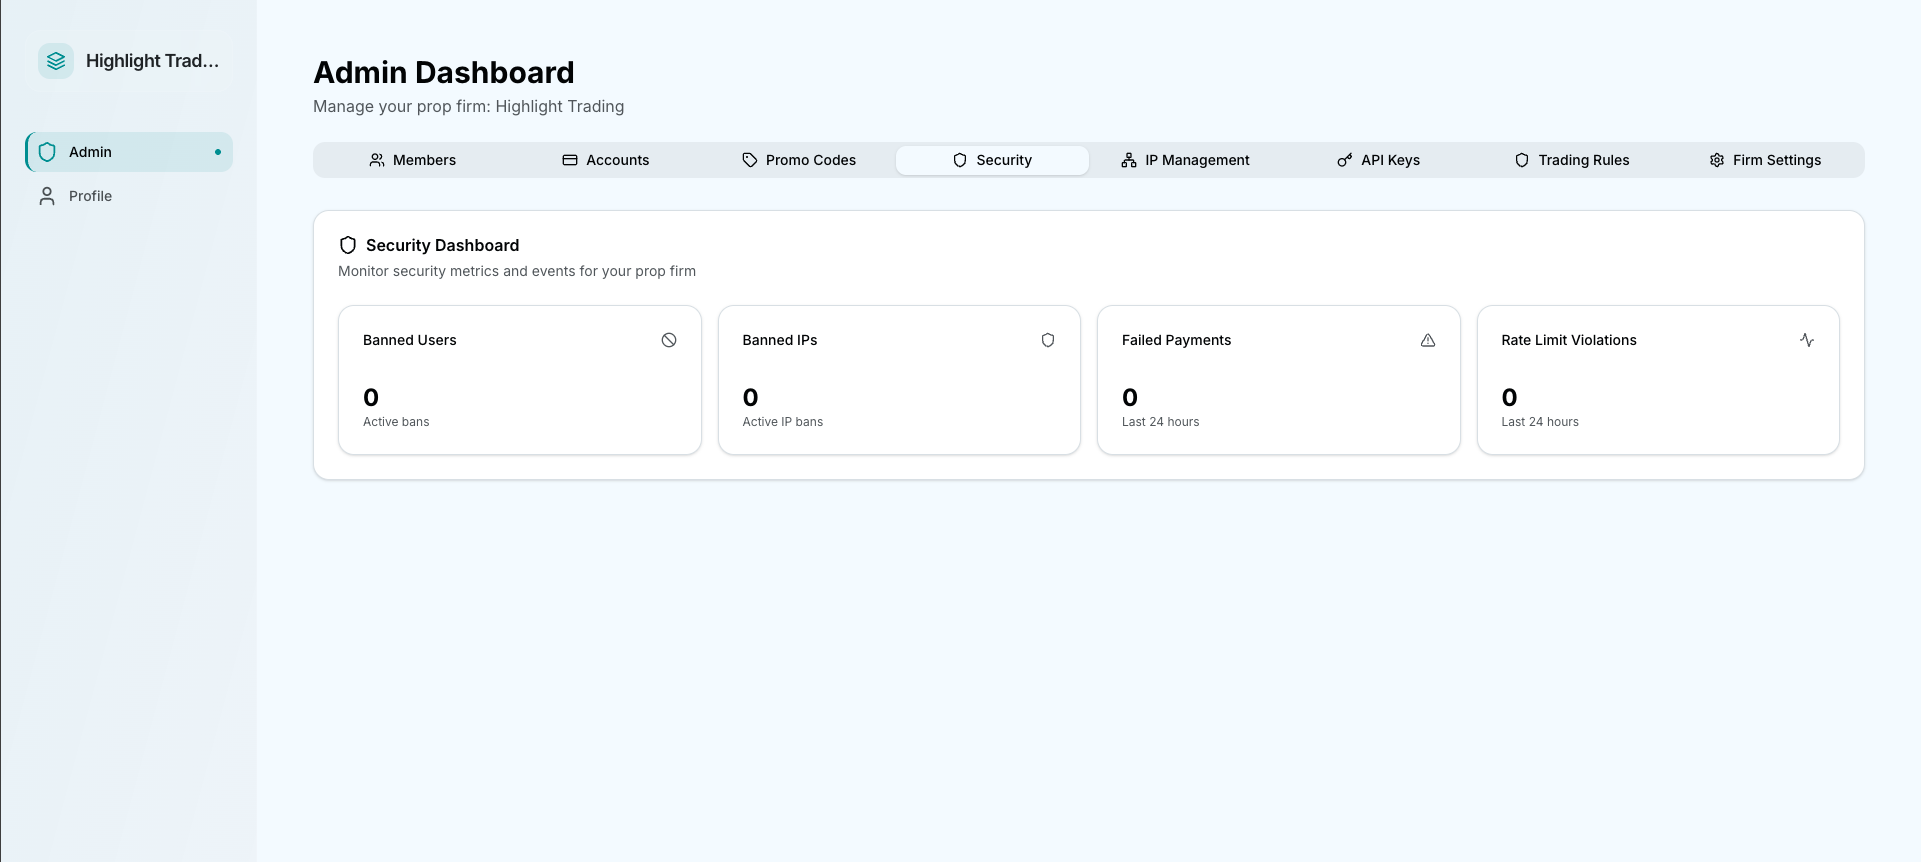
Task: Switch to the Trading Rules tab
Action: coord(1572,160)
